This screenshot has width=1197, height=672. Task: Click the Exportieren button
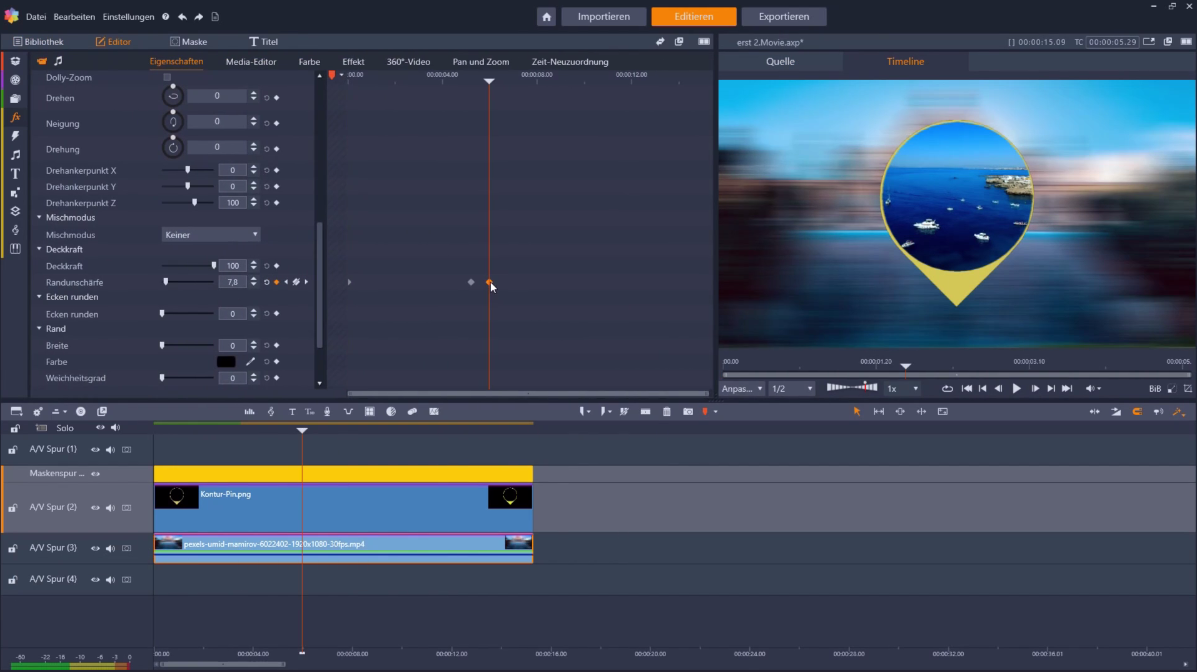point(783,16)
